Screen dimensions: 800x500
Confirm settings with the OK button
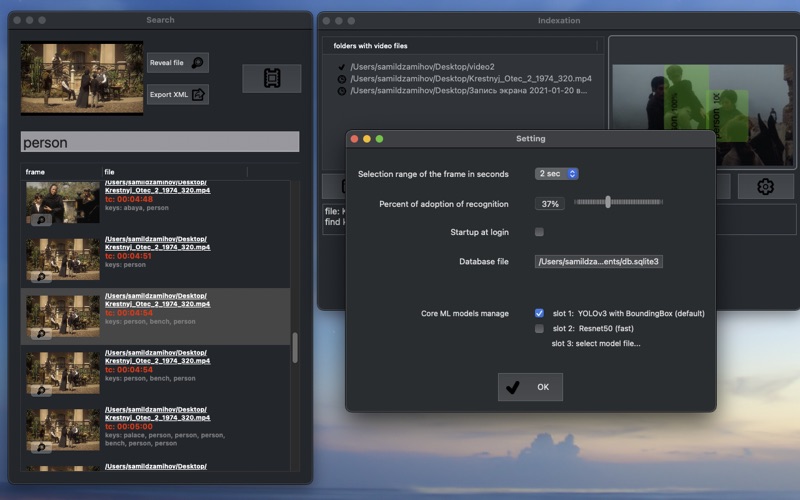(530, 387)
